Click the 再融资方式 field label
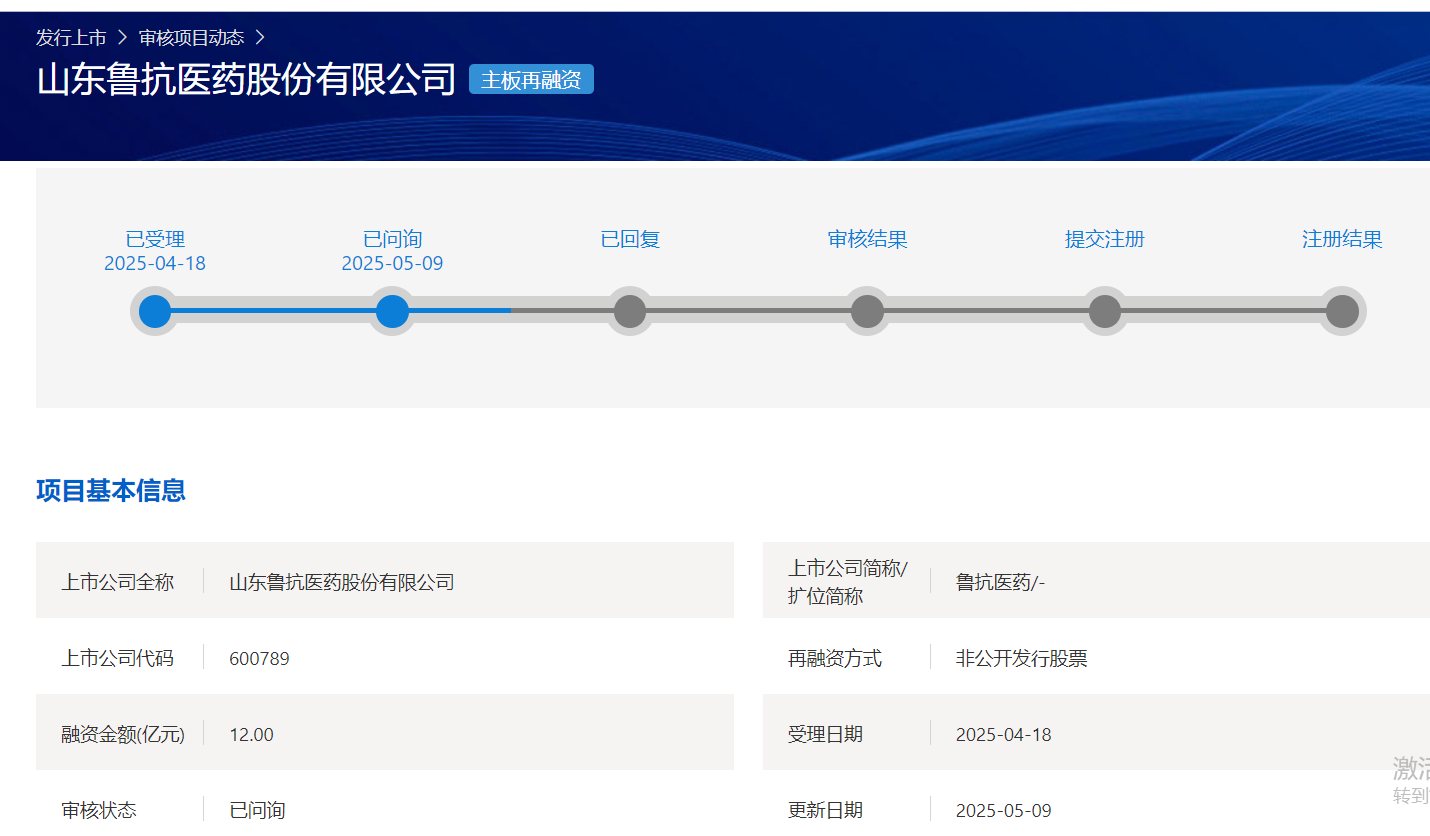The image size is (1430, 836). (835, 658)
